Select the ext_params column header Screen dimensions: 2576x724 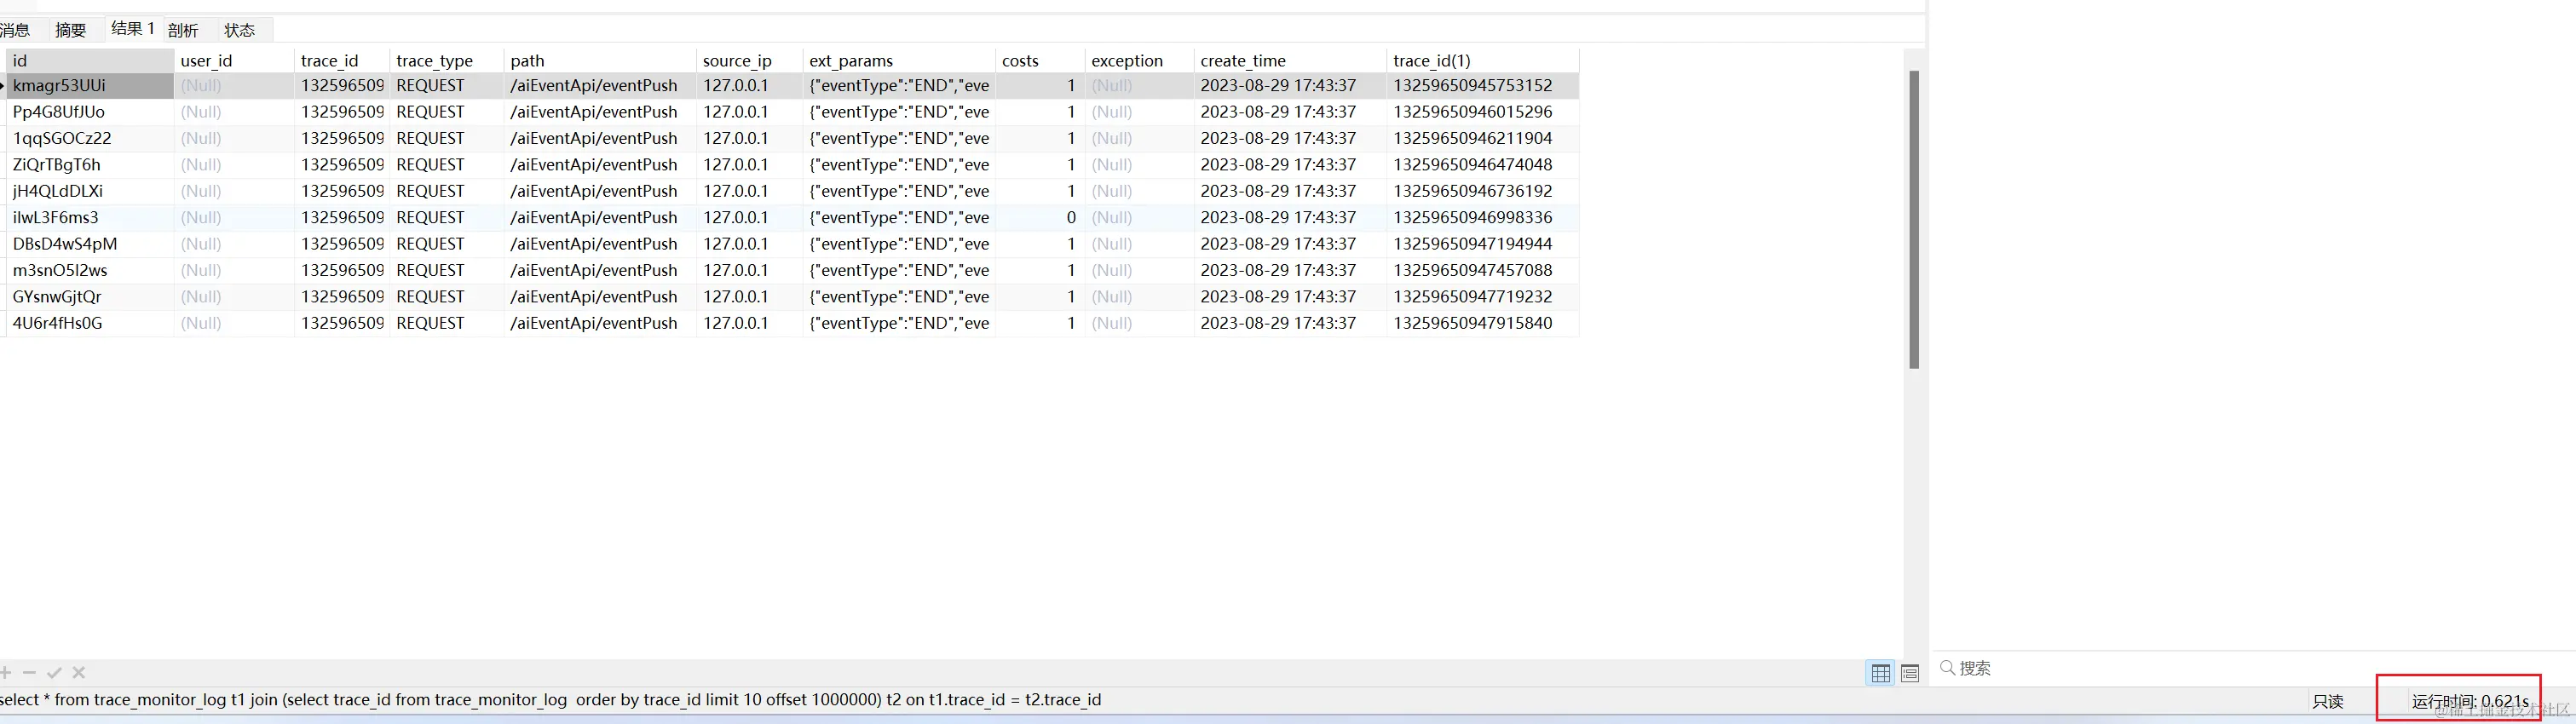tap(899, 61)
